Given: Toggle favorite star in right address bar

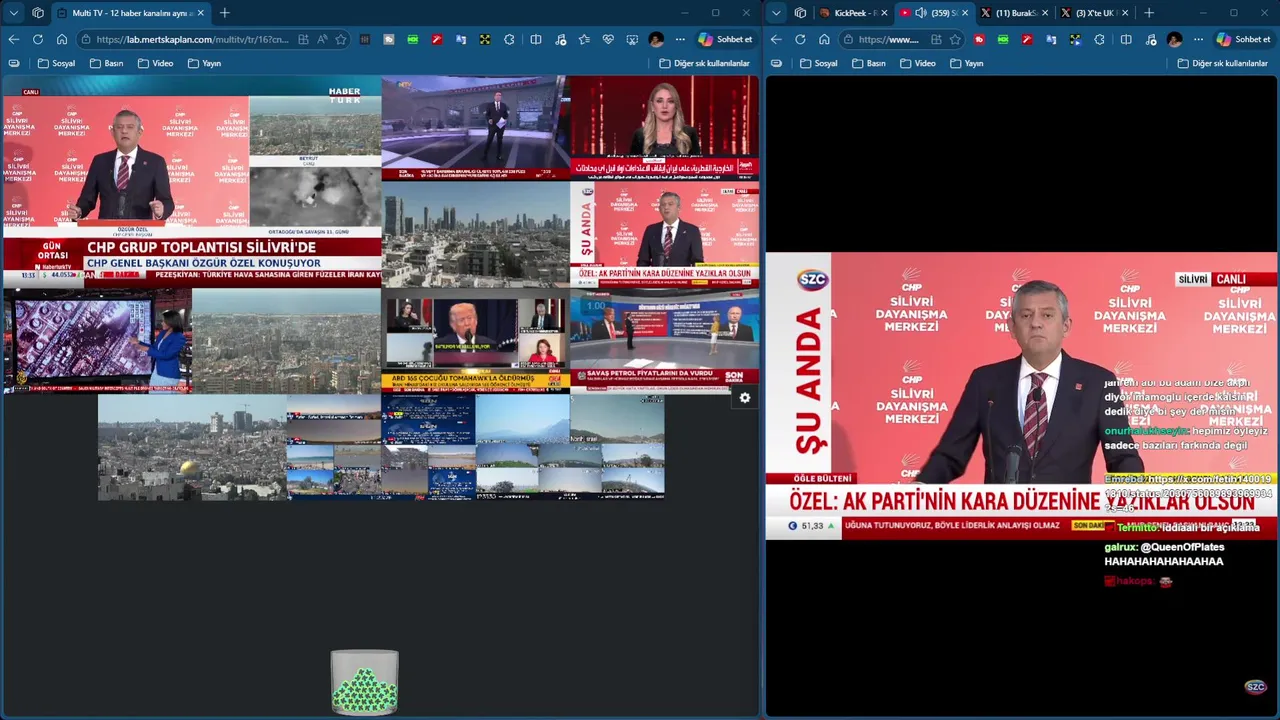Looking at the screenshot, I should [x=955, y=39].
